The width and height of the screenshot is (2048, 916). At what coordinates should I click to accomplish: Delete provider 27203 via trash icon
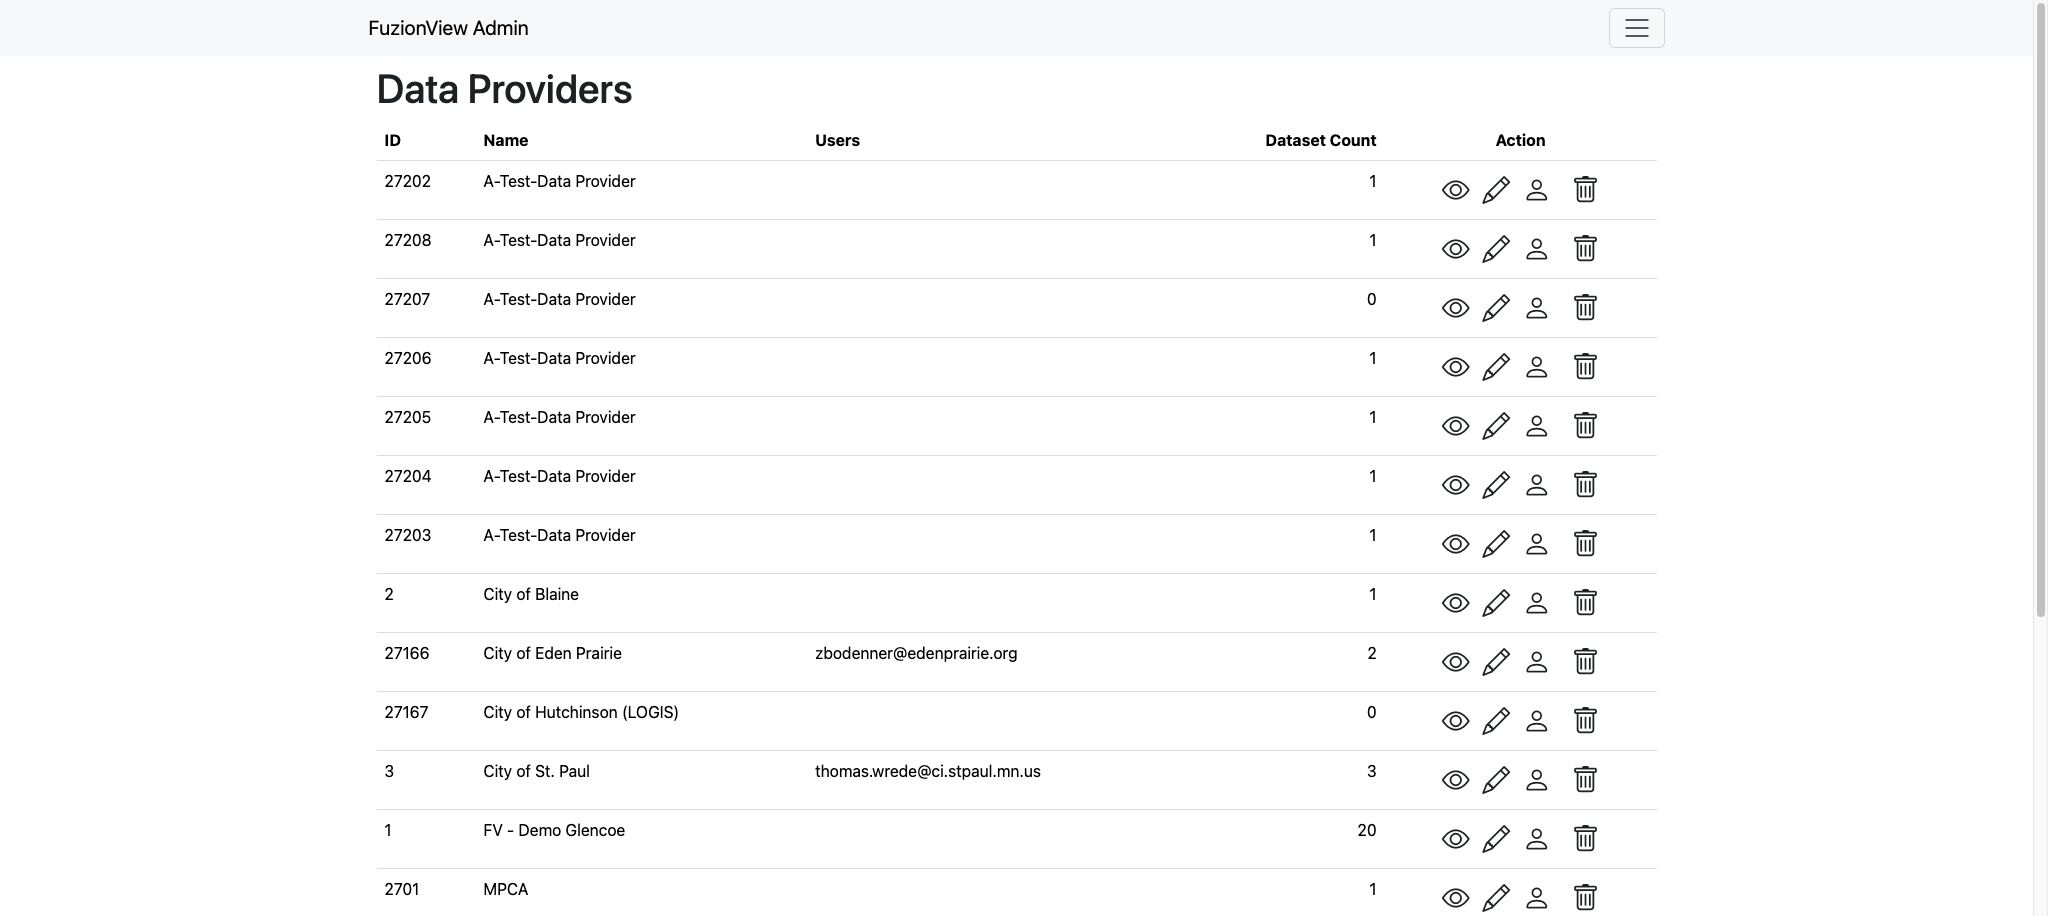[1585, 543]
